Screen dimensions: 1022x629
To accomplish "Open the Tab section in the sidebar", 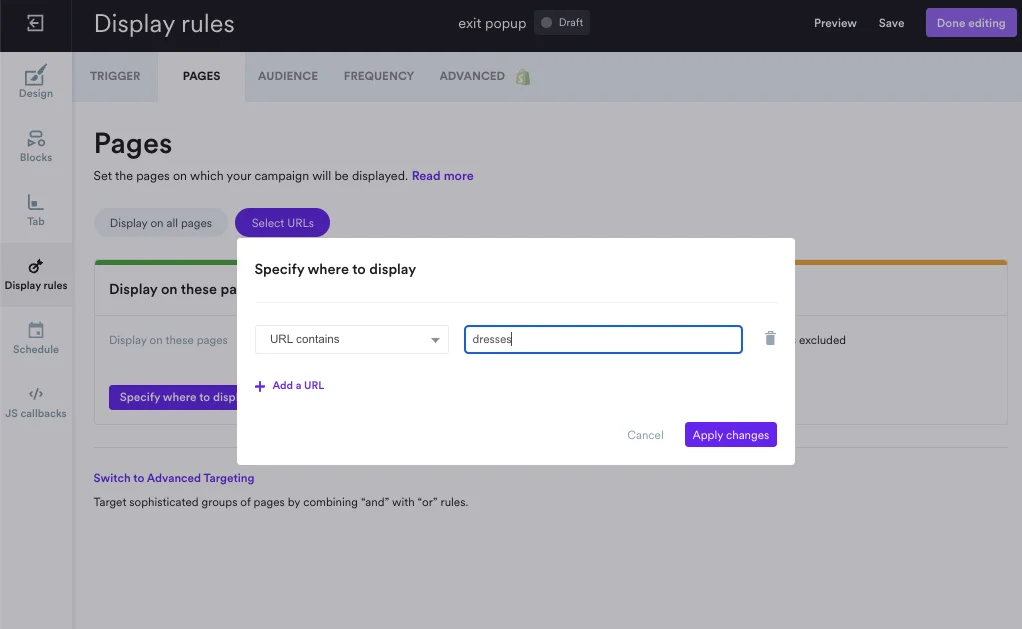I will (x=36, y=211).
